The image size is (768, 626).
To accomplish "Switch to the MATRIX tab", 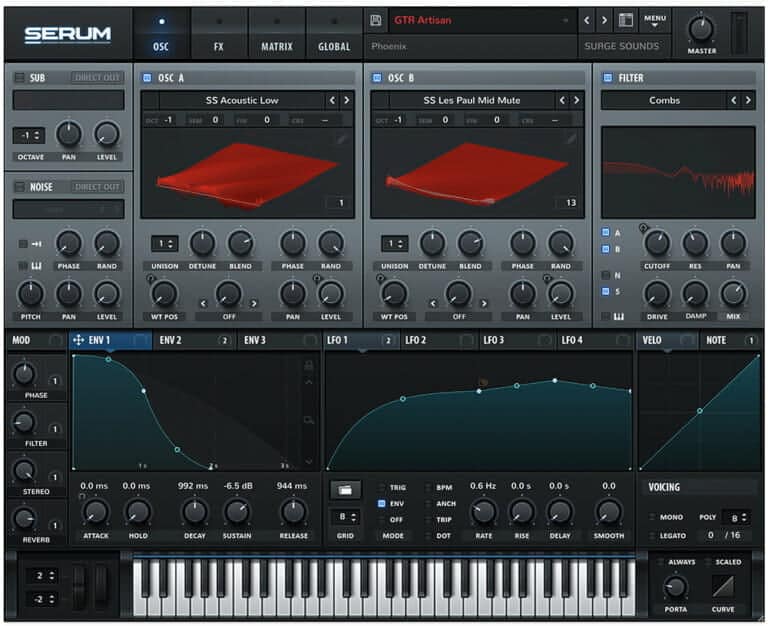I will pyautogui.click(x=277, y=35).
